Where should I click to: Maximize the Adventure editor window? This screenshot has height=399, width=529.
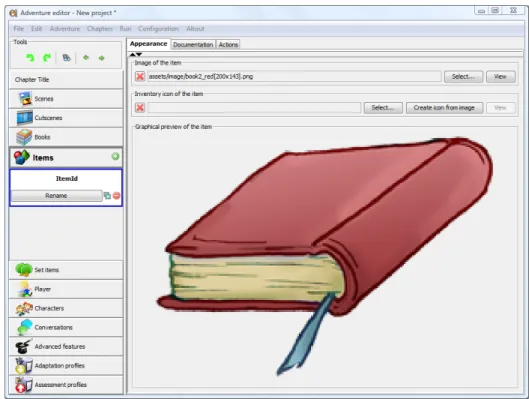click(495, 10)
